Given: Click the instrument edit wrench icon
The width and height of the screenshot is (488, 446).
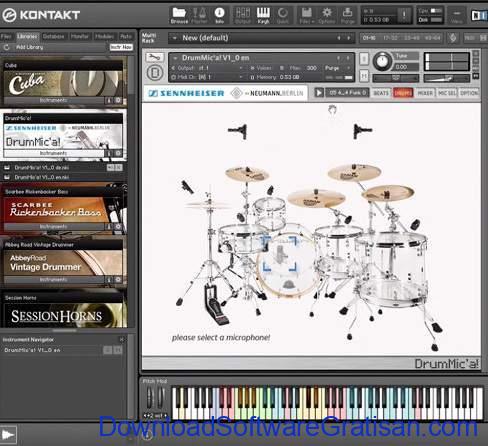Looking at the screenshot, I should pyautogui.click(x=154, y=57).
